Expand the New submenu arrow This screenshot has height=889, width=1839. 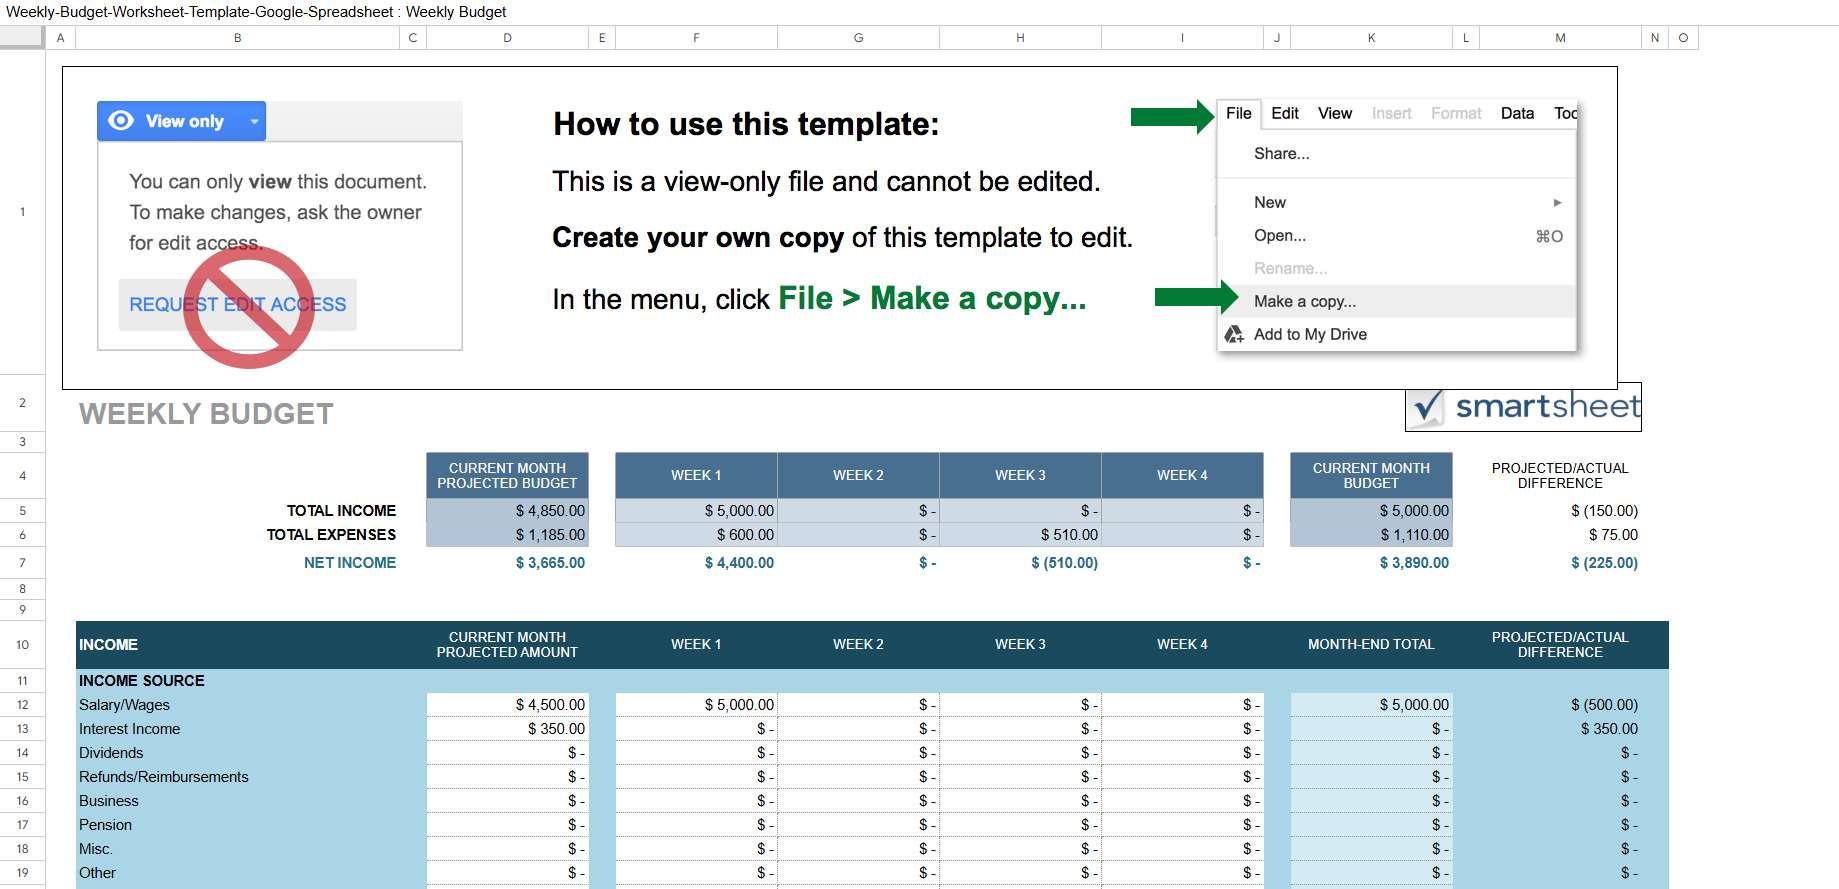(x=1557, y=203)
